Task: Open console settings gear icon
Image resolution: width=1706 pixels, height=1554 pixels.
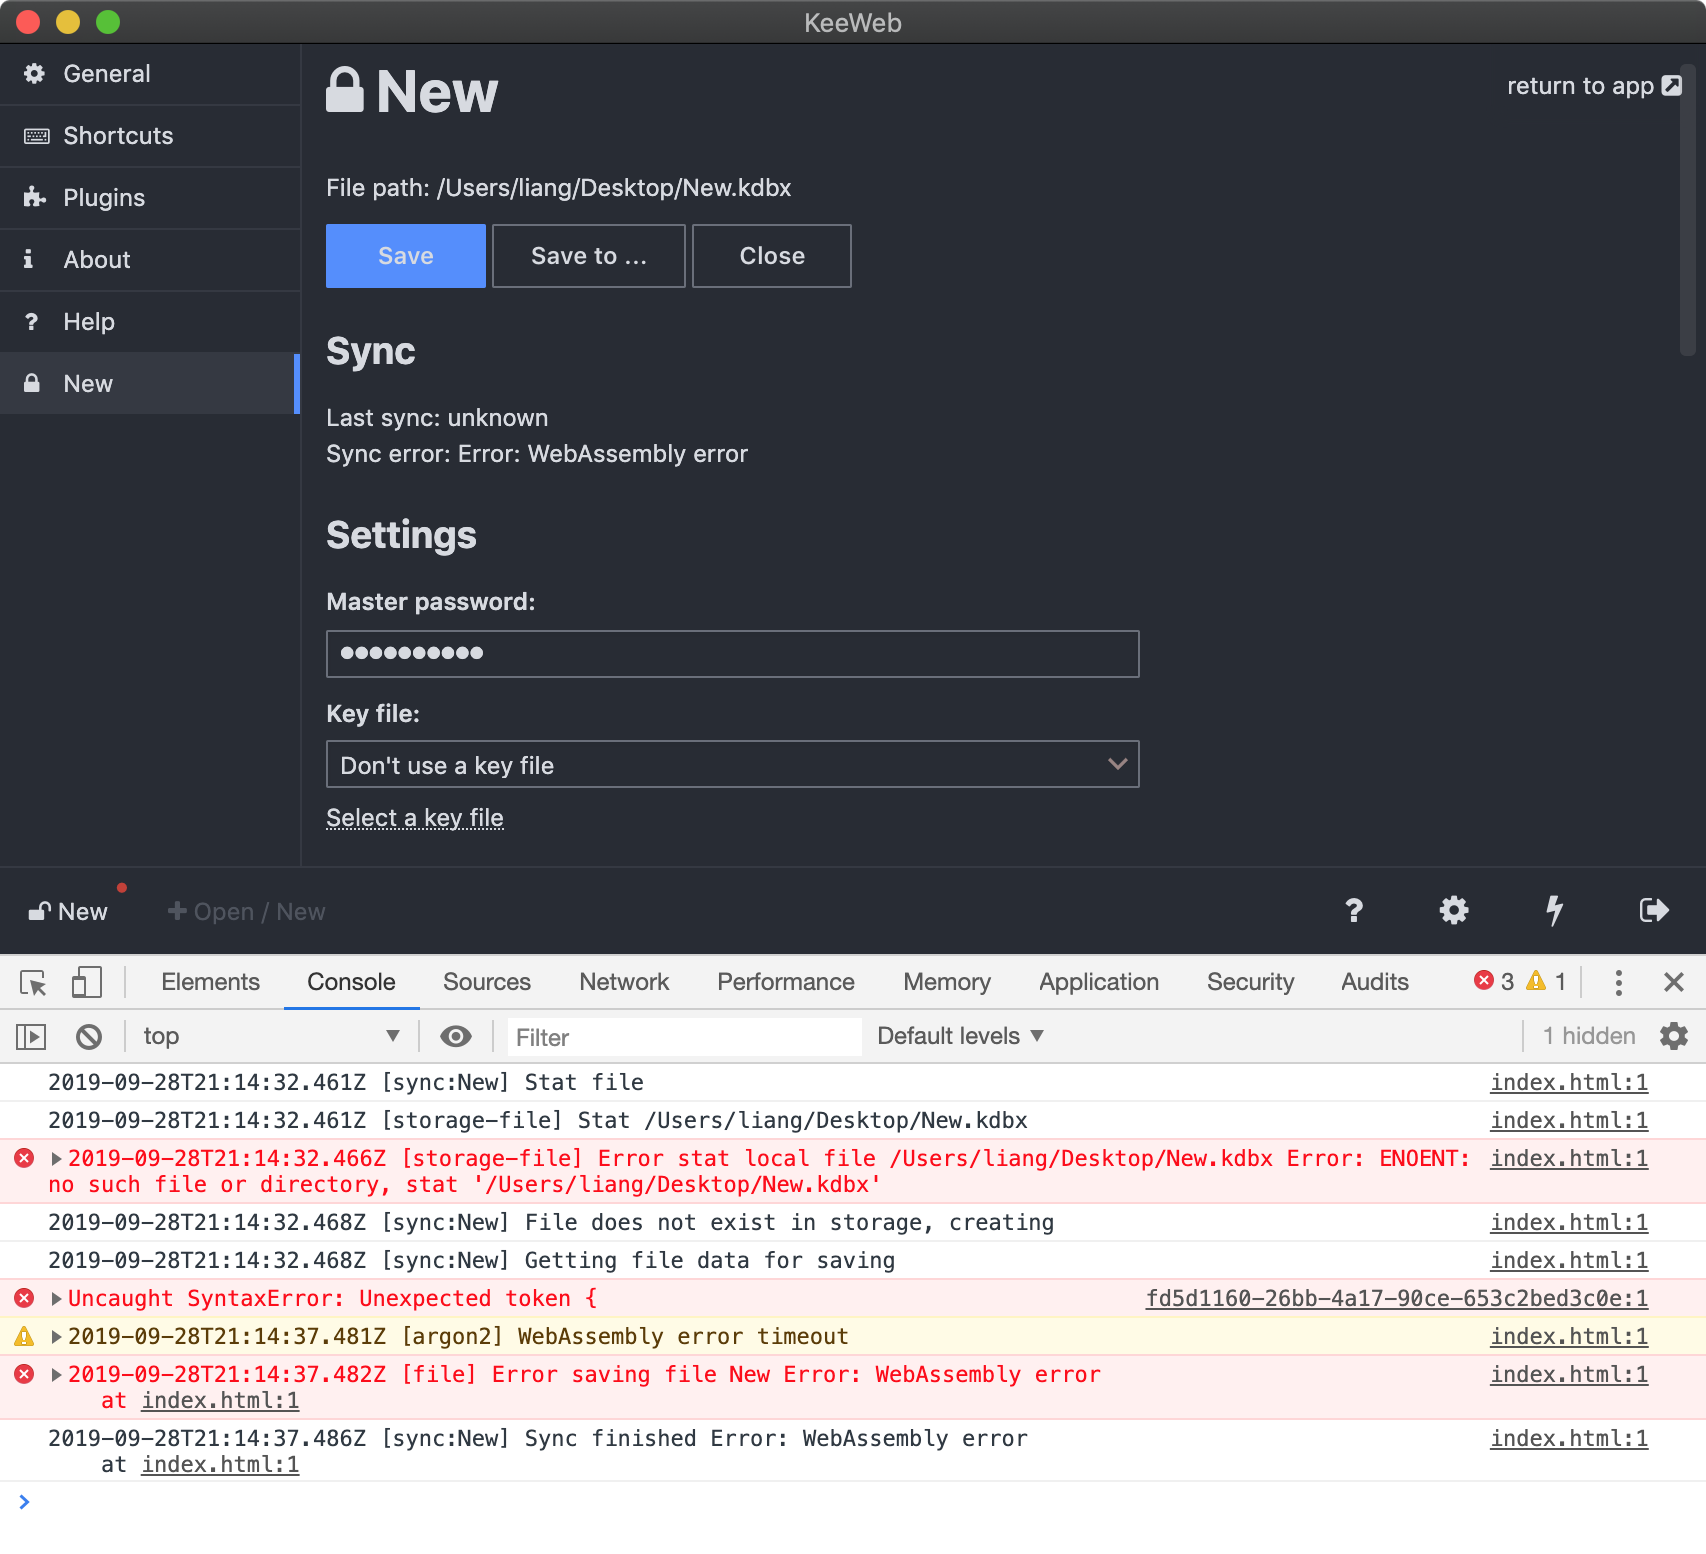Action: [1674, 1036]
